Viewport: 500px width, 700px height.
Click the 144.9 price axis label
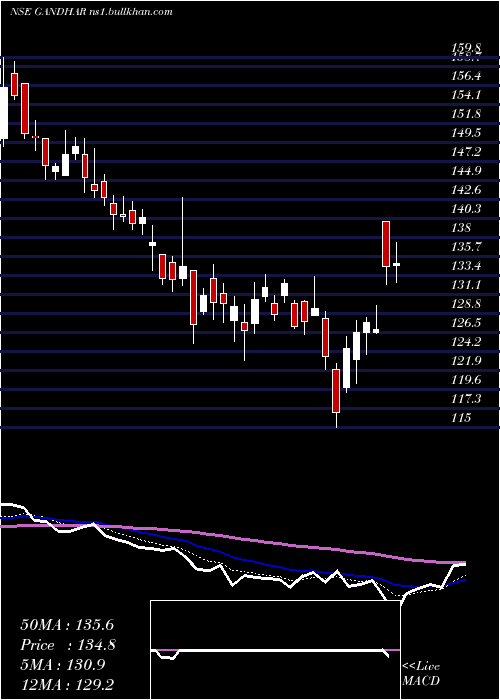click(x=466, y=171)
